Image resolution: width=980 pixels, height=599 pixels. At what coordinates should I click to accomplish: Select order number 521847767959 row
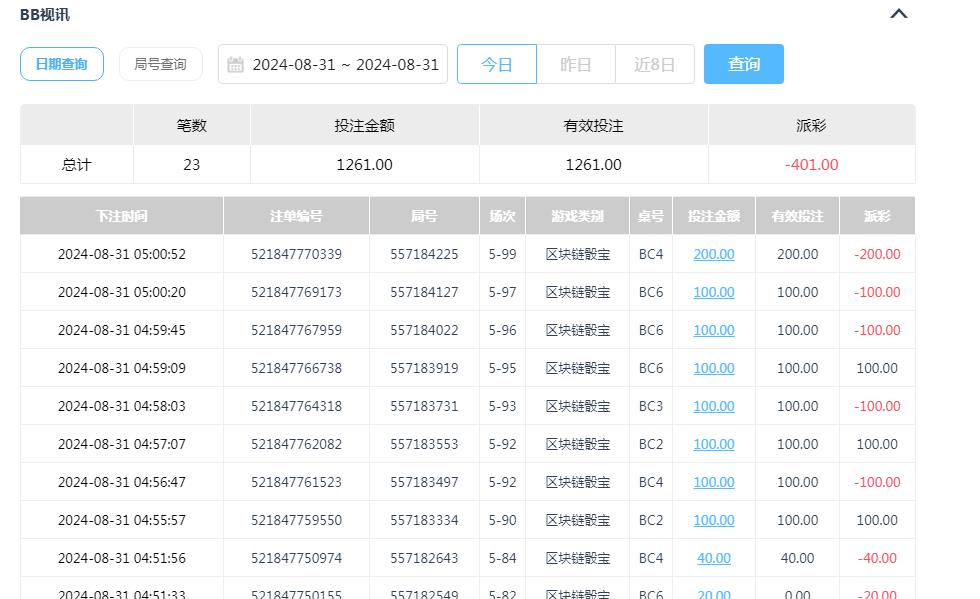point(296,330)
